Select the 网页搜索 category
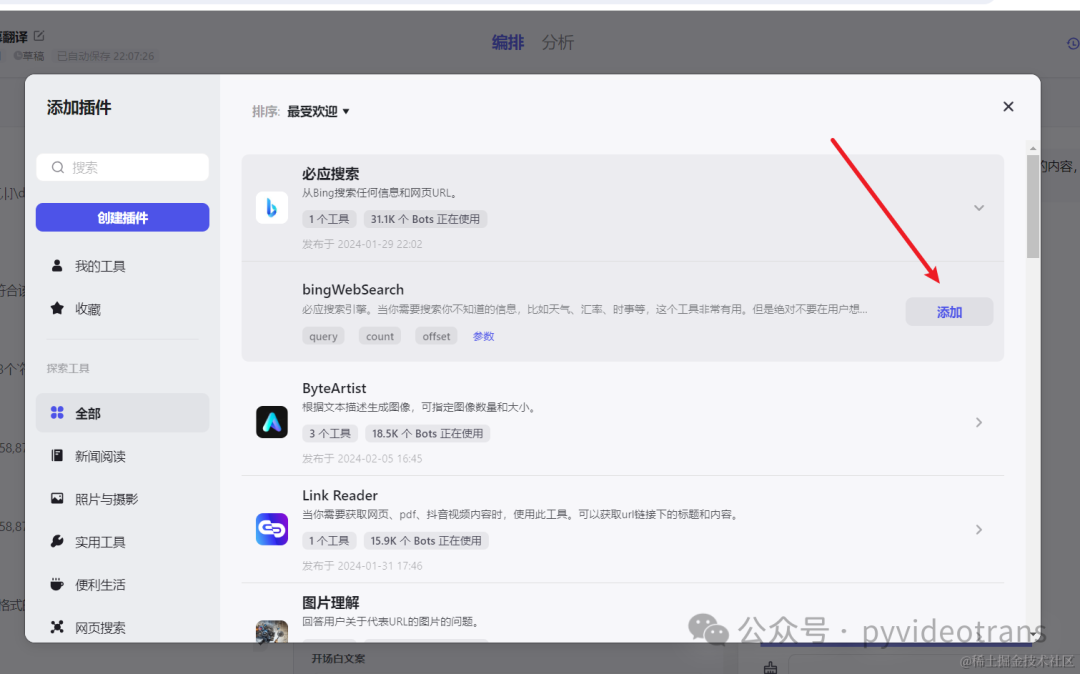Viewport: 1080px width, 674px height. click(x=123, y=627)
